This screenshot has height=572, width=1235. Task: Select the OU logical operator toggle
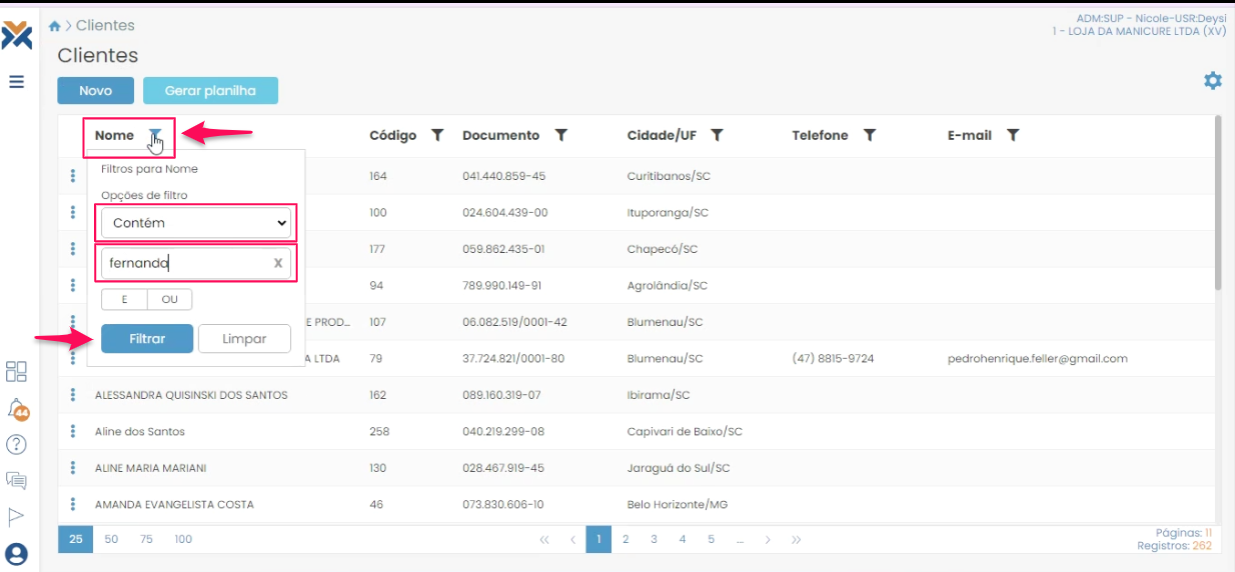pos(169,300)
